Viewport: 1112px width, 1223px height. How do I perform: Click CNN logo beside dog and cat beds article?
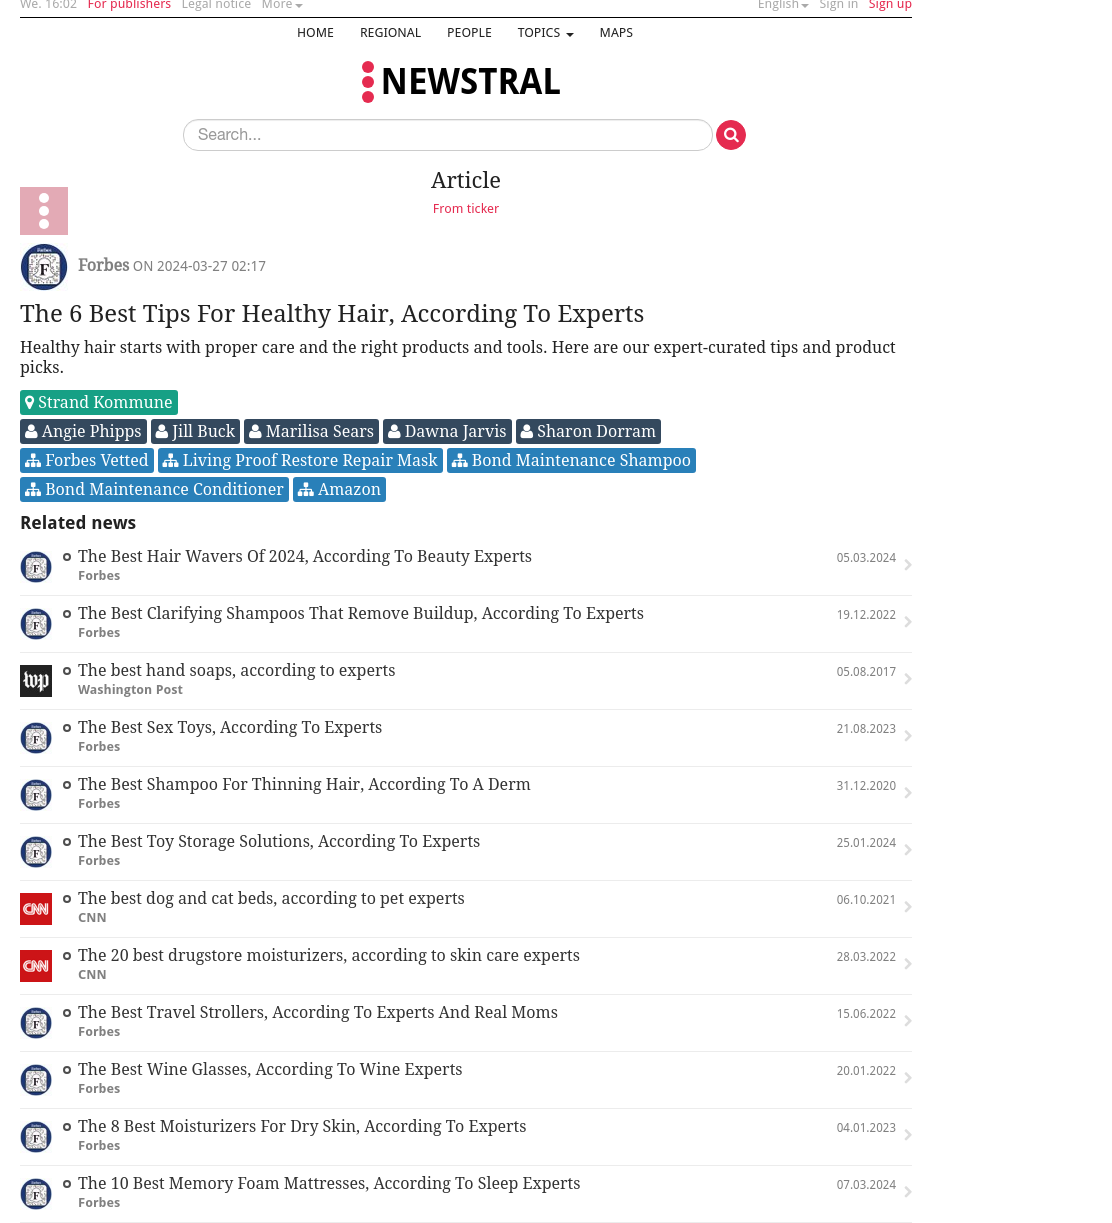tap(36, 909)
